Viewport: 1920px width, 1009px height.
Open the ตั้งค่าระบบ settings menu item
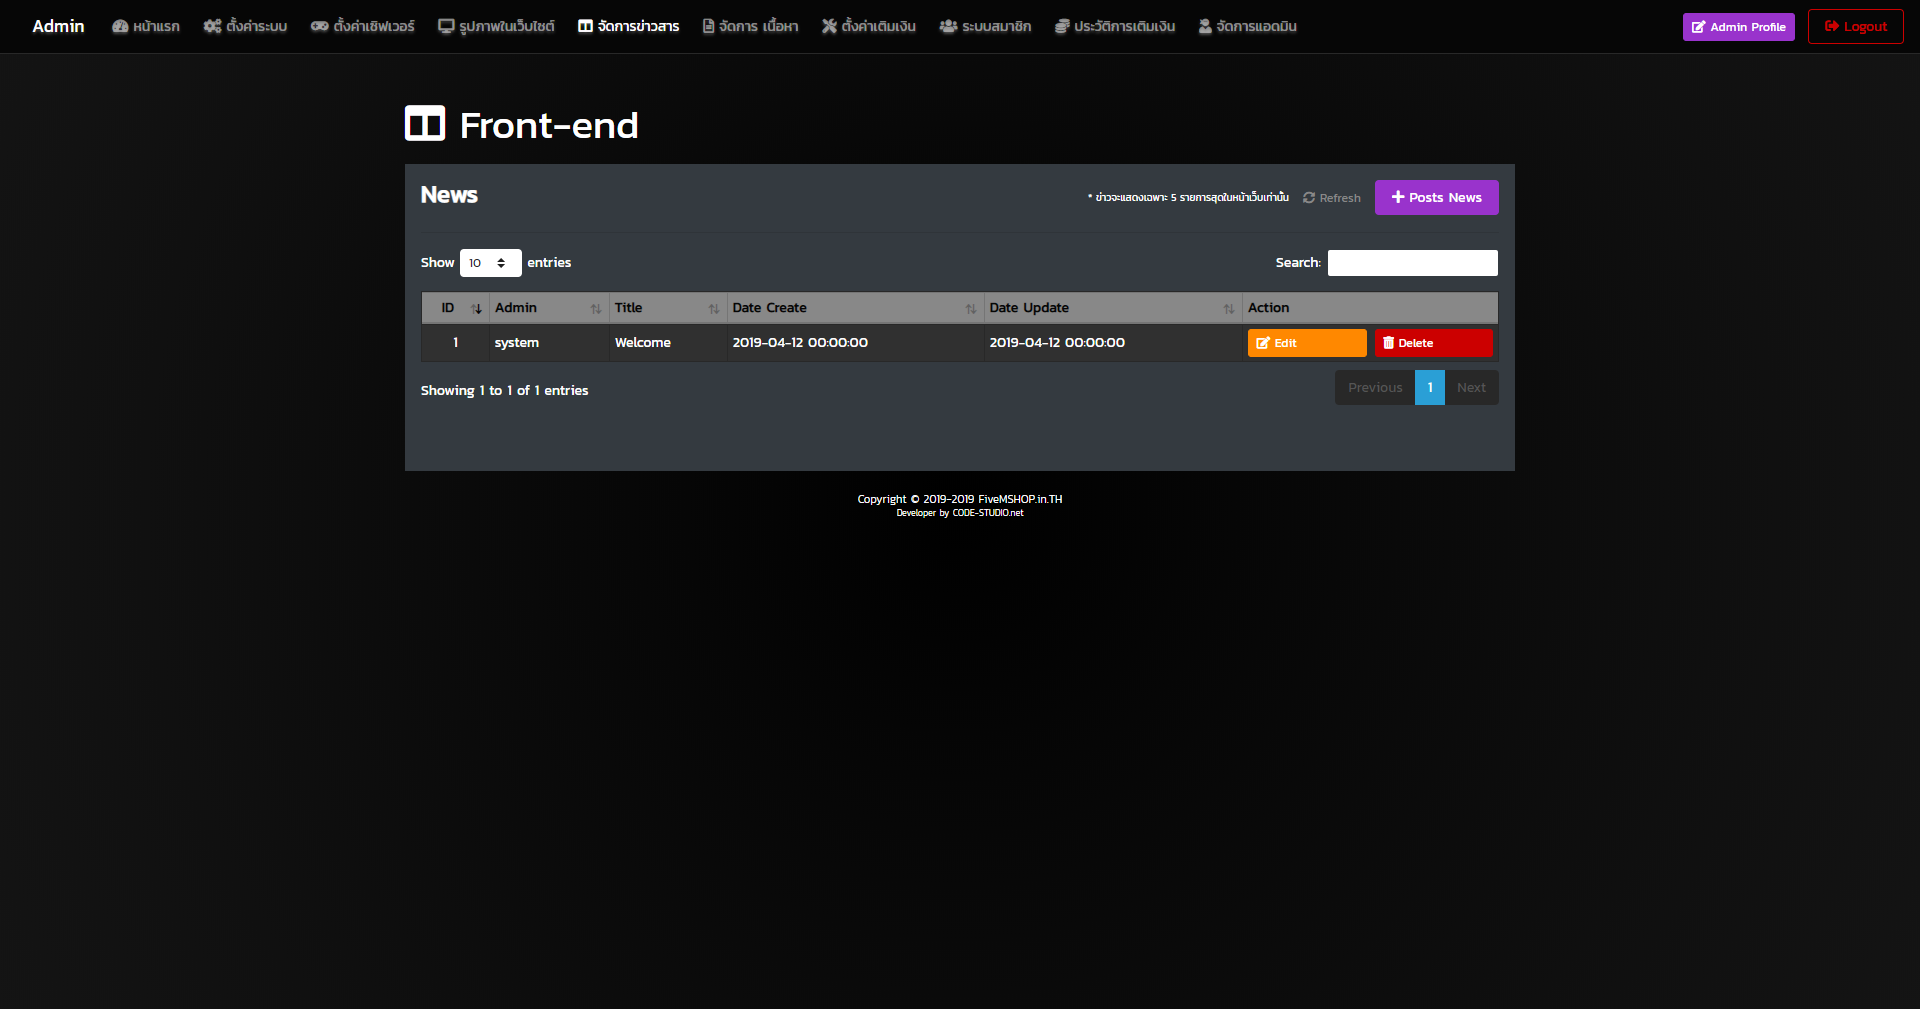(x=245, y=27)
